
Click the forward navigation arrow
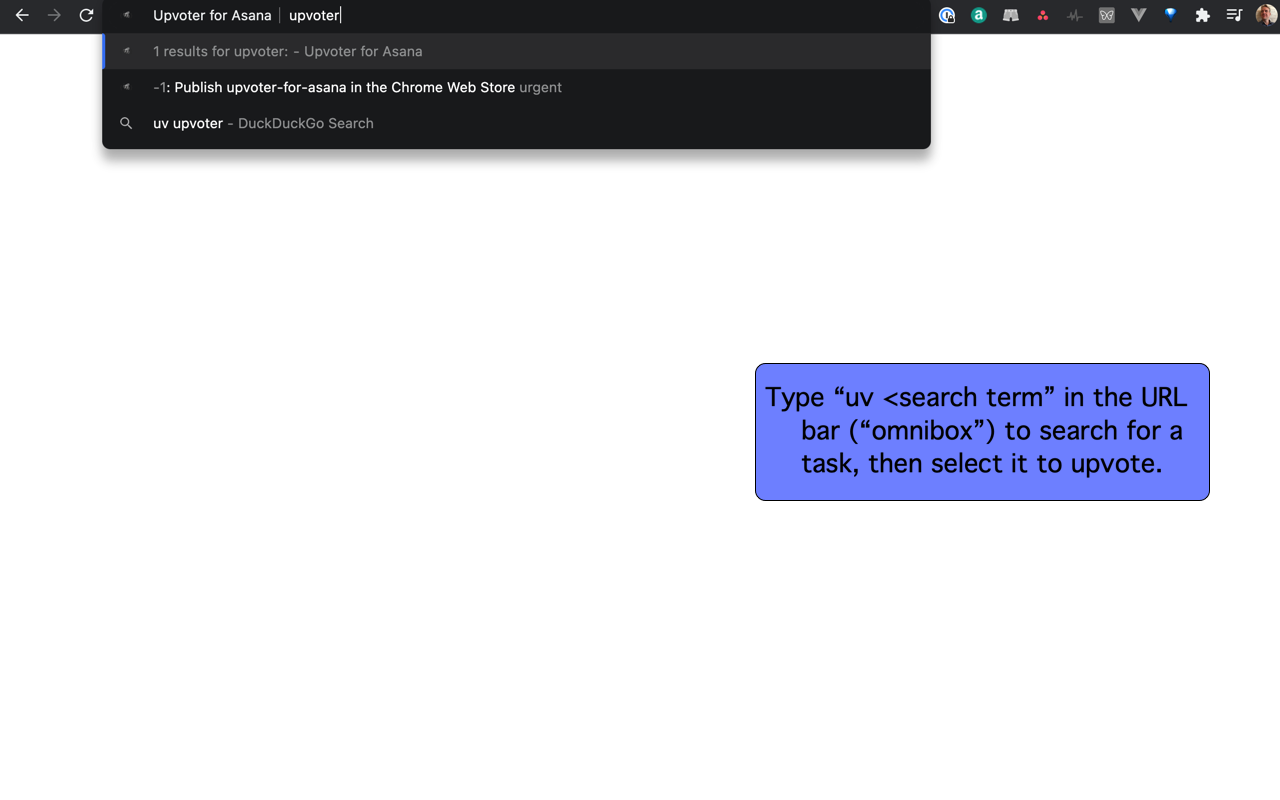coord(54,15)
